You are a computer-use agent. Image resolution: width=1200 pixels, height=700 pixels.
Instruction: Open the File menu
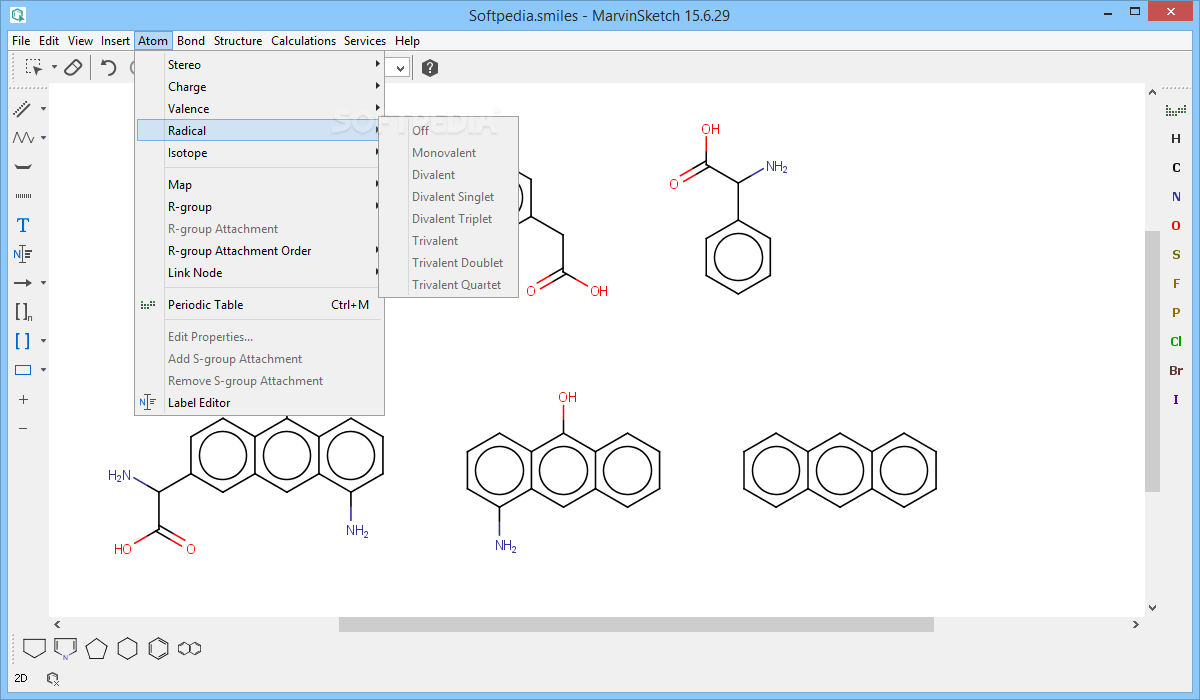click(21, 41)
